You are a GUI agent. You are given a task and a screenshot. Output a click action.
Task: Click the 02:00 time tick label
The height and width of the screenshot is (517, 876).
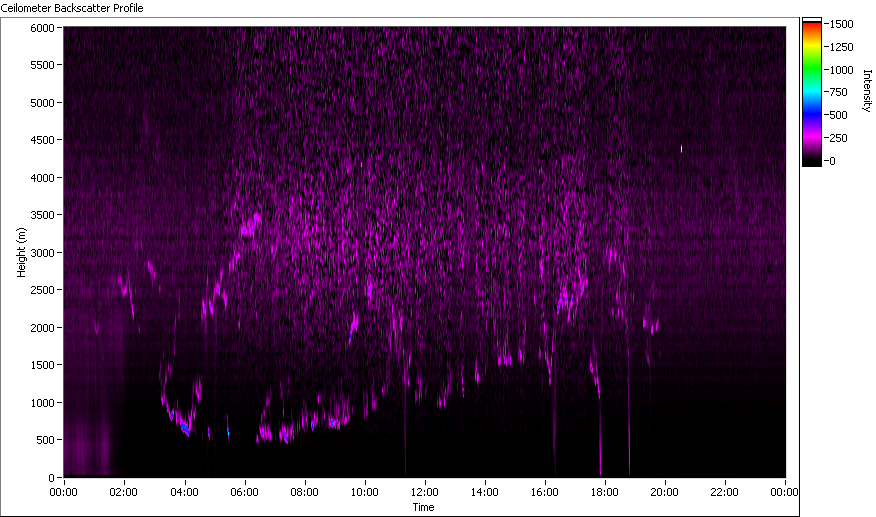coord(123,492)
